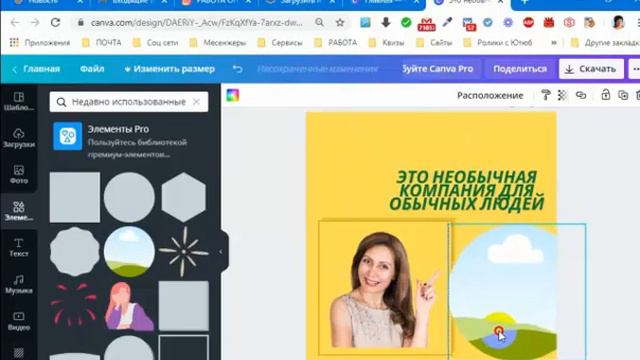This screenshot has height=360, width=640.
Task: Click the browser reload button
Action: point(55,23)
